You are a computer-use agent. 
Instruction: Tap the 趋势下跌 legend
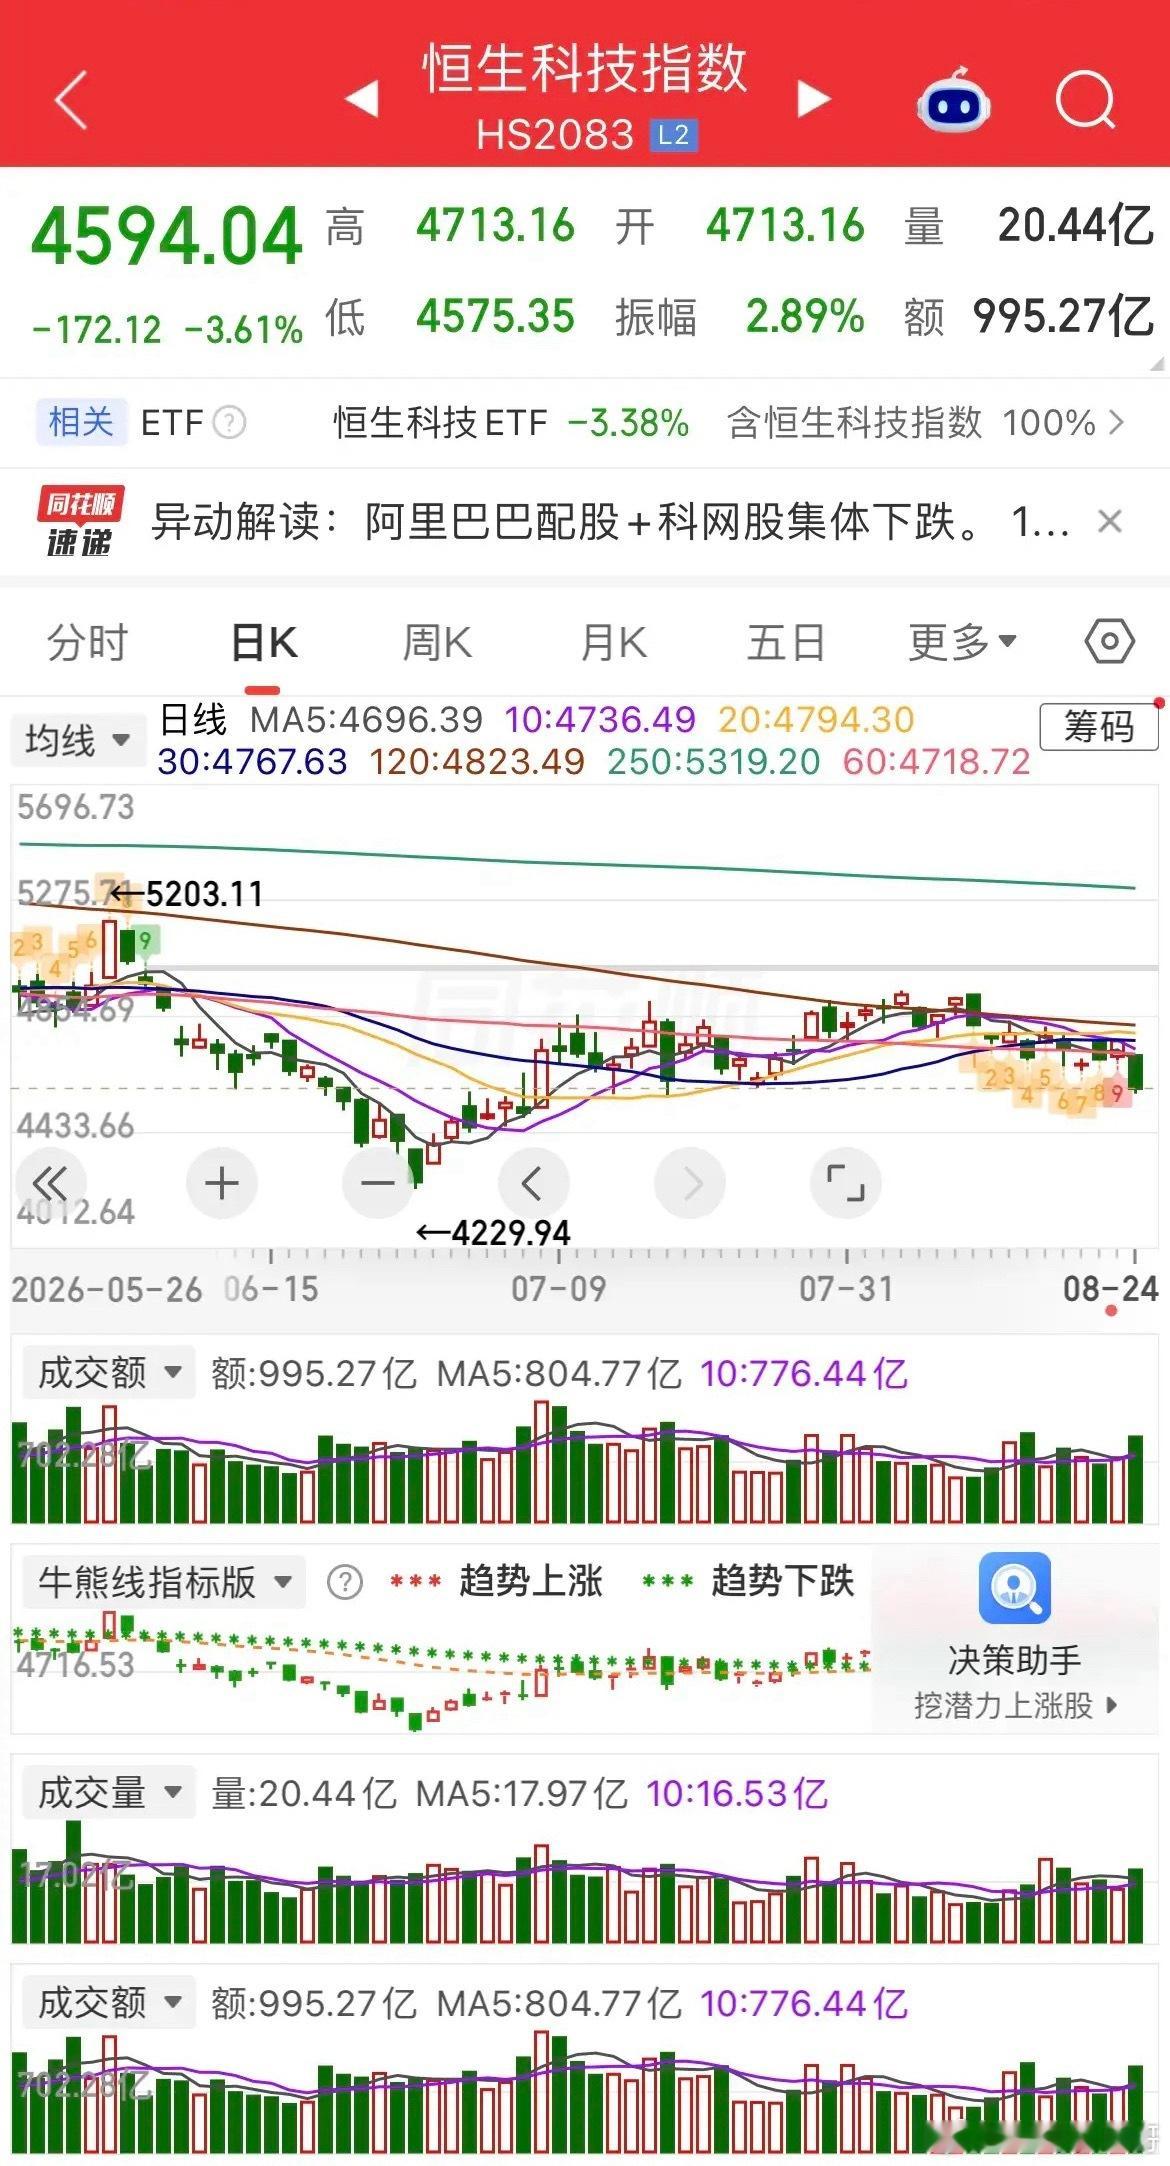pyautogui.click(x=748, y=1581)
